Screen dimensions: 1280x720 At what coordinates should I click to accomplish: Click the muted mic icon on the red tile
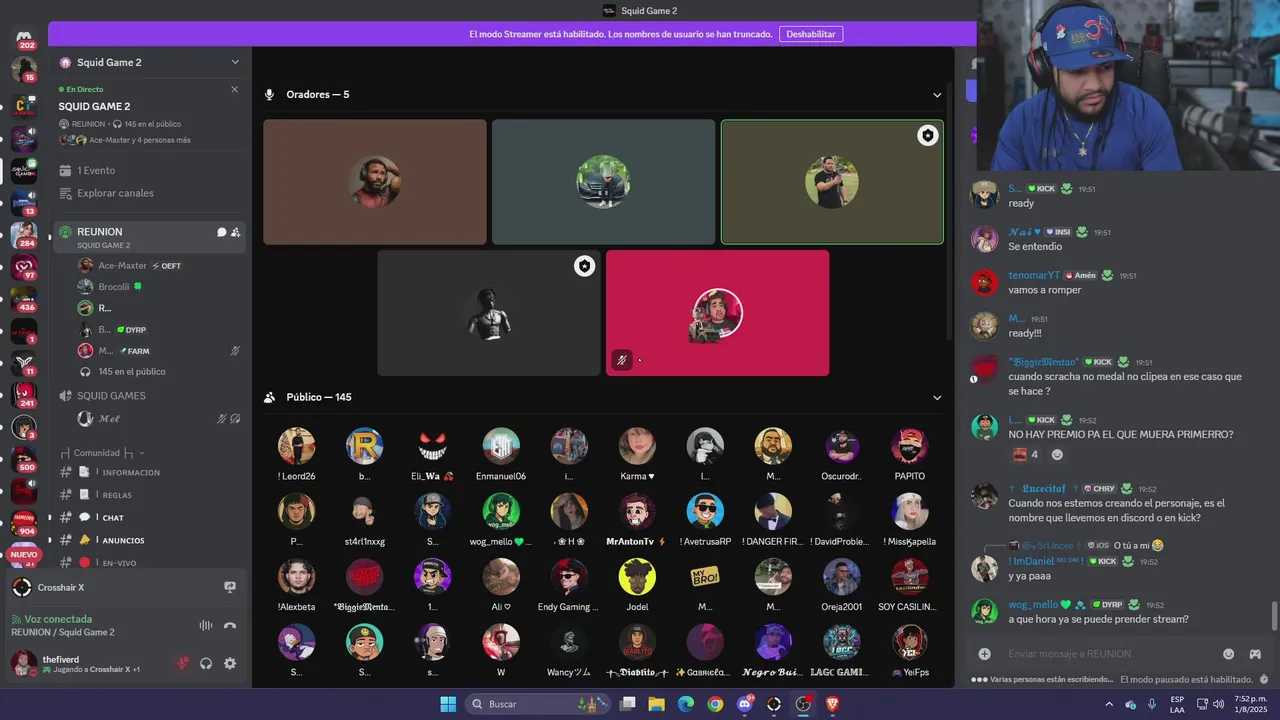click(x=622, y=360)
